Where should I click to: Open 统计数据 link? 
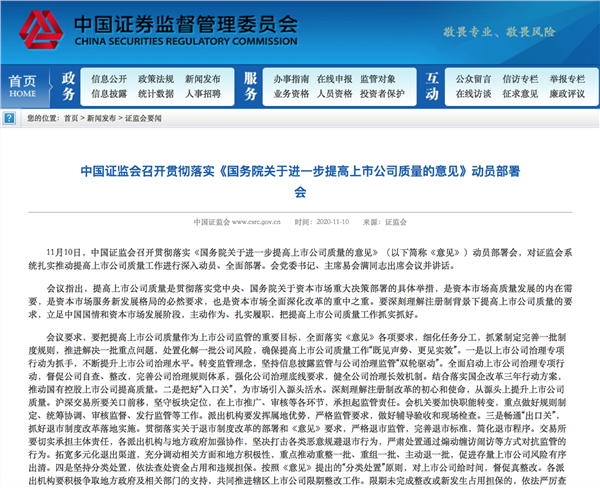point(156,94)
